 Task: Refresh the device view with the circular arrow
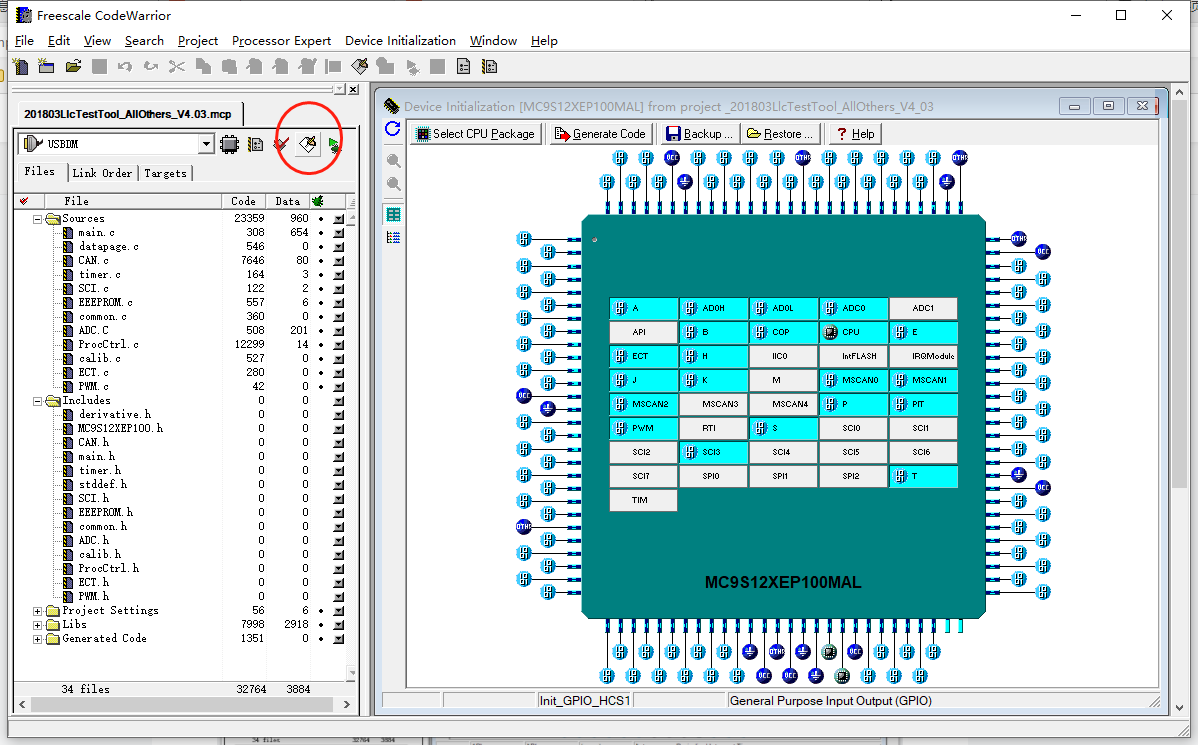pos(393,129)
